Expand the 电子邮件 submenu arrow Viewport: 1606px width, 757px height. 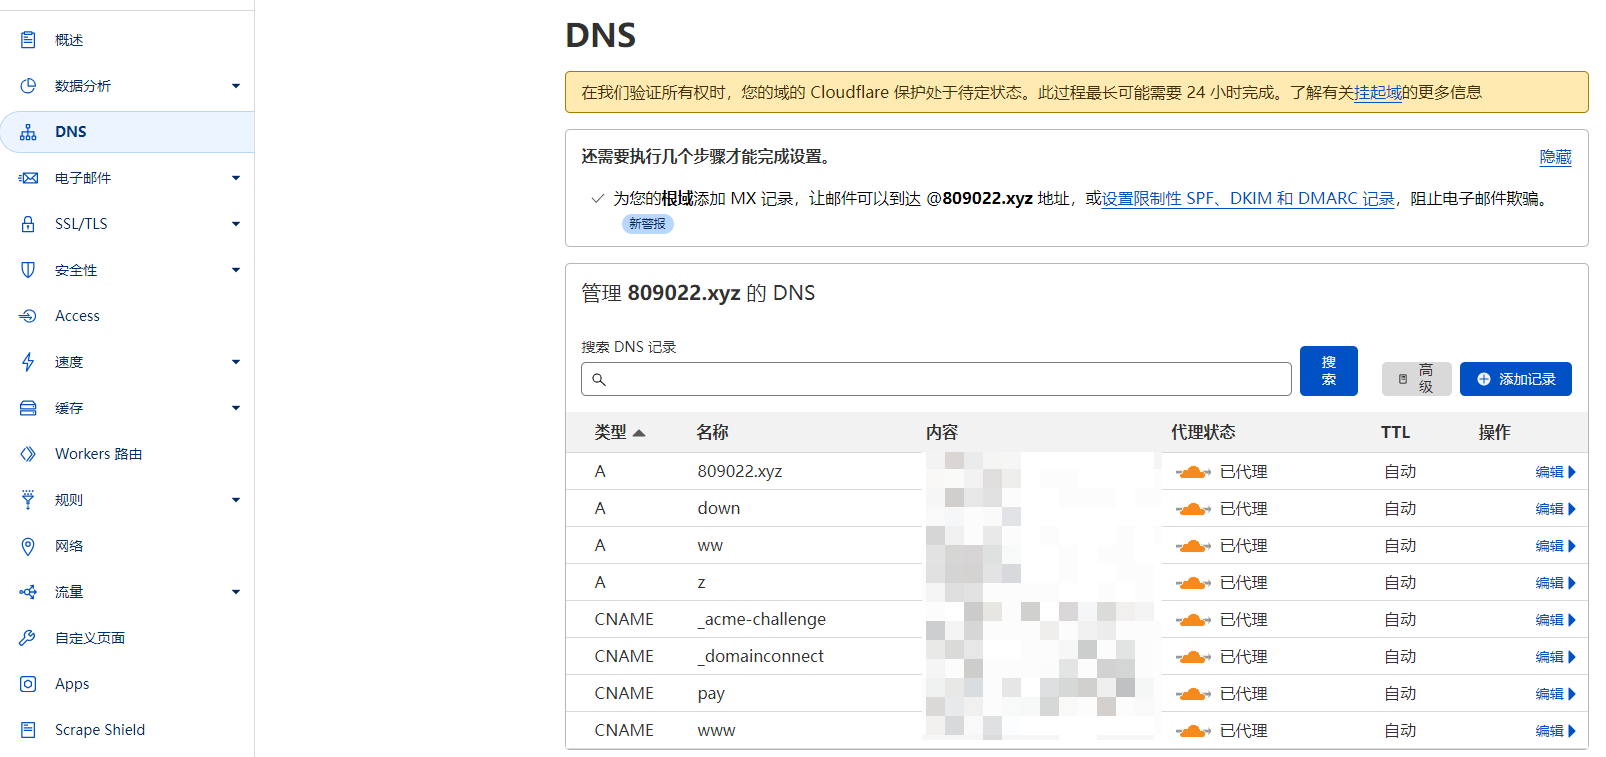pyautogui.click(x=236, y=178)
